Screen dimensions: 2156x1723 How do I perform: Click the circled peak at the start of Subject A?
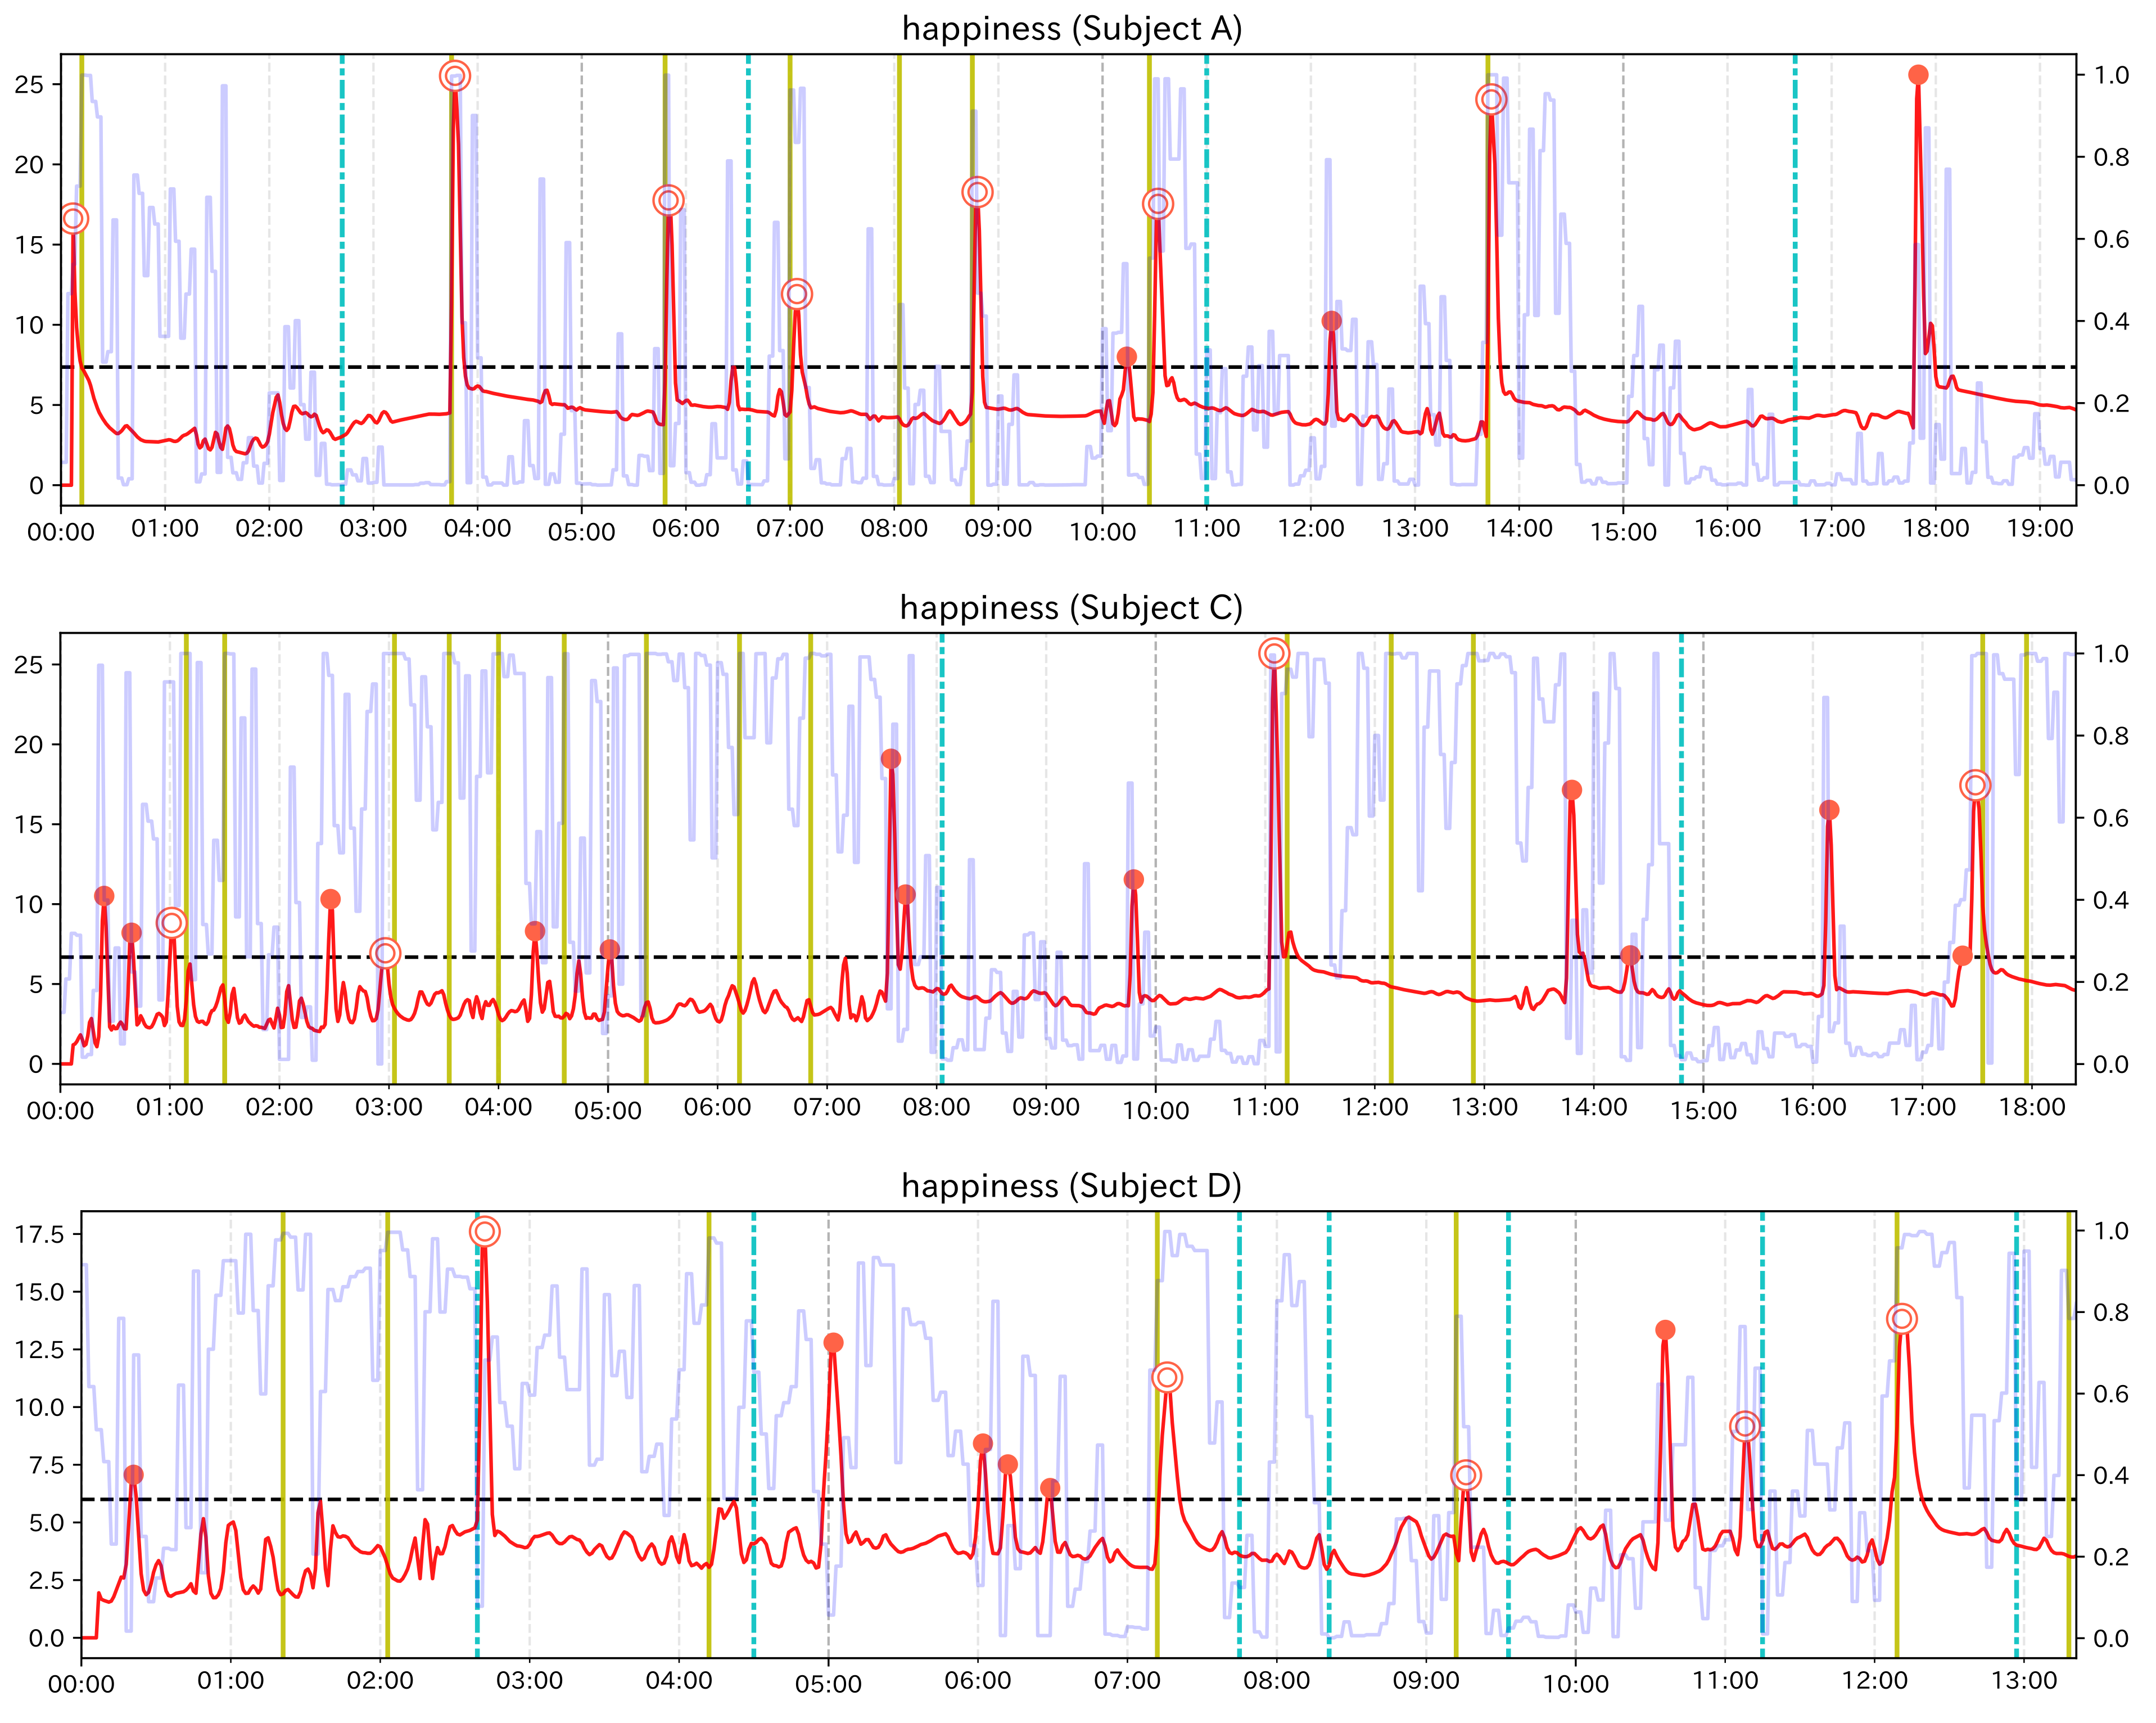click(x=73, y=219)
